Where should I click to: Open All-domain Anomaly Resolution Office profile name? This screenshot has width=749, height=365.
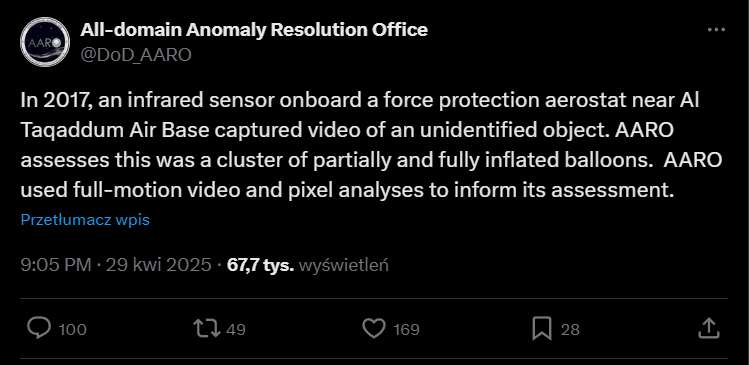click(254, 30)
